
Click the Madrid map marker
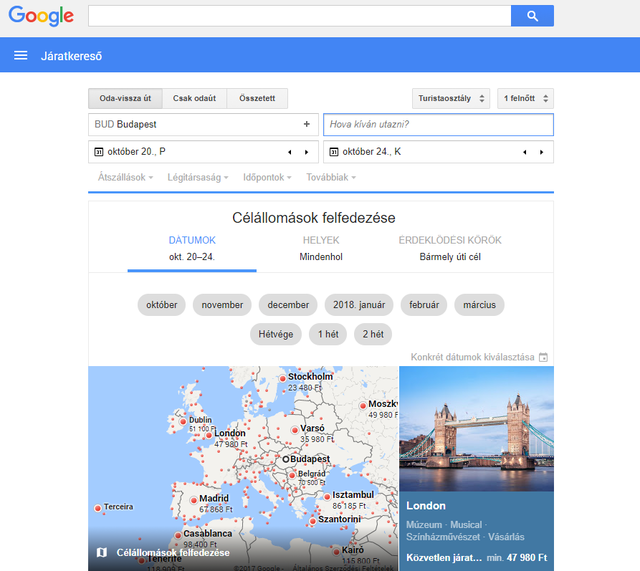194,500
